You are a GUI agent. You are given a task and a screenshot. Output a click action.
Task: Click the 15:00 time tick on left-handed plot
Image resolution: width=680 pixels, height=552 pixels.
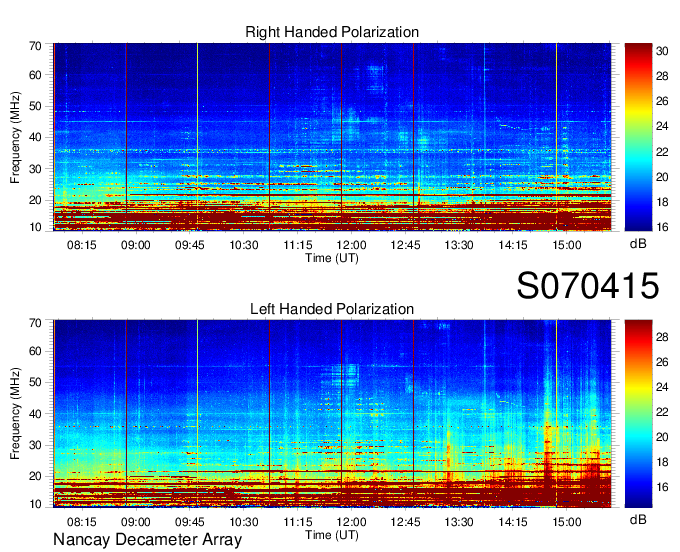coord(566,522)
